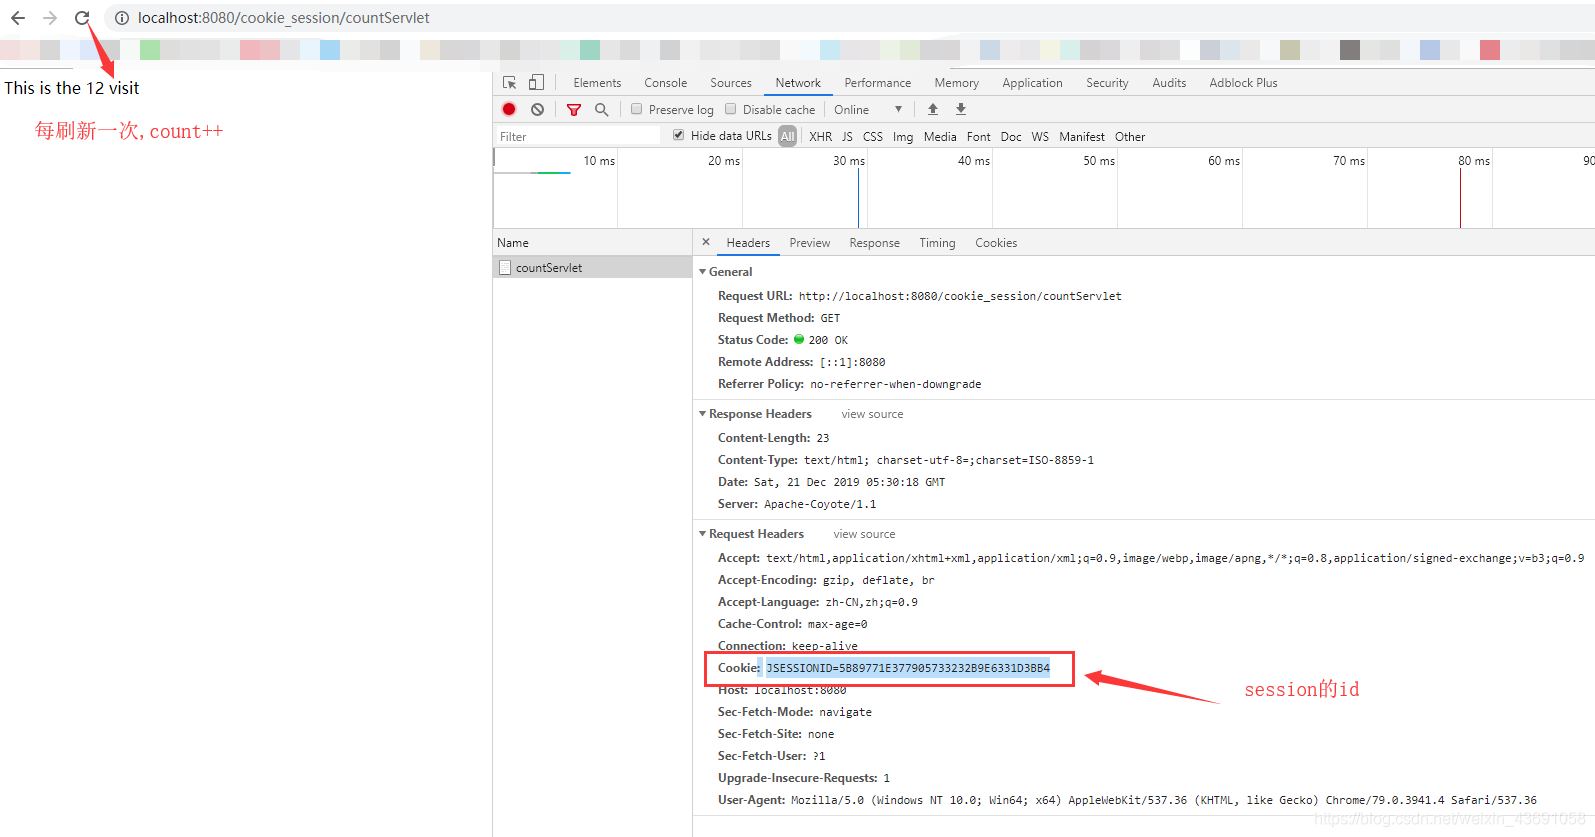1595x837 pixels.
Task: Close the request details pane
Action: pos(706,242)
